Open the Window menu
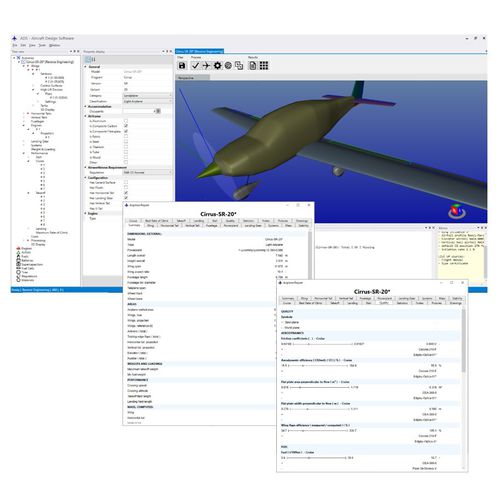 [54, 45]
